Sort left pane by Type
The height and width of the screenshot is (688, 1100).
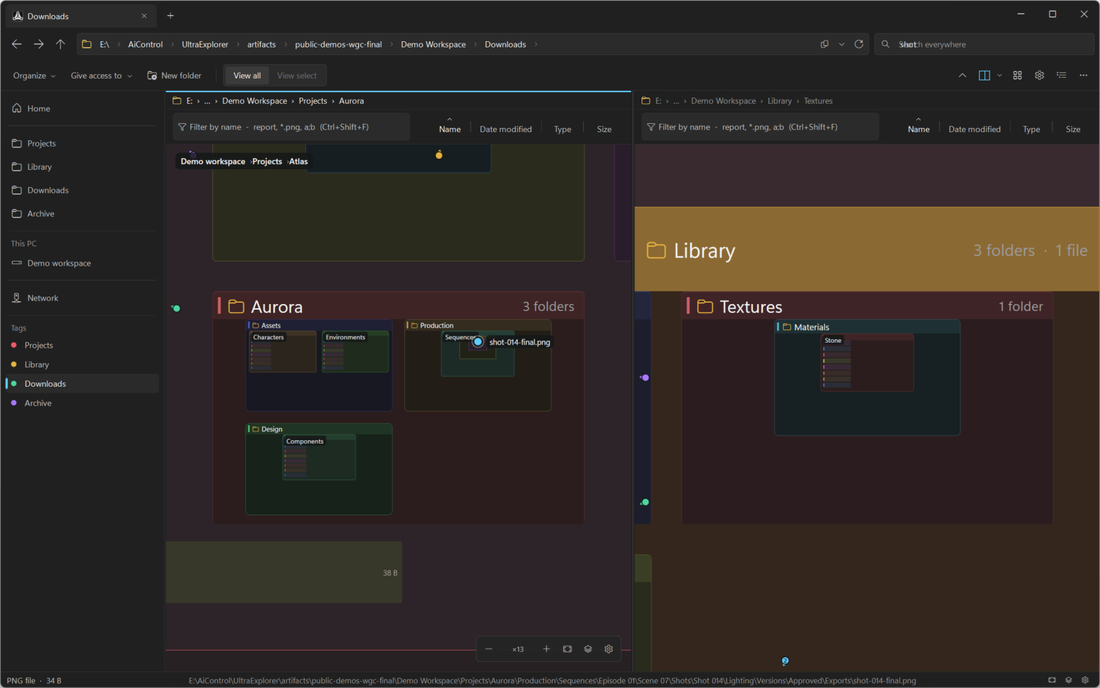pyautogui.click(x=562, y=129)
